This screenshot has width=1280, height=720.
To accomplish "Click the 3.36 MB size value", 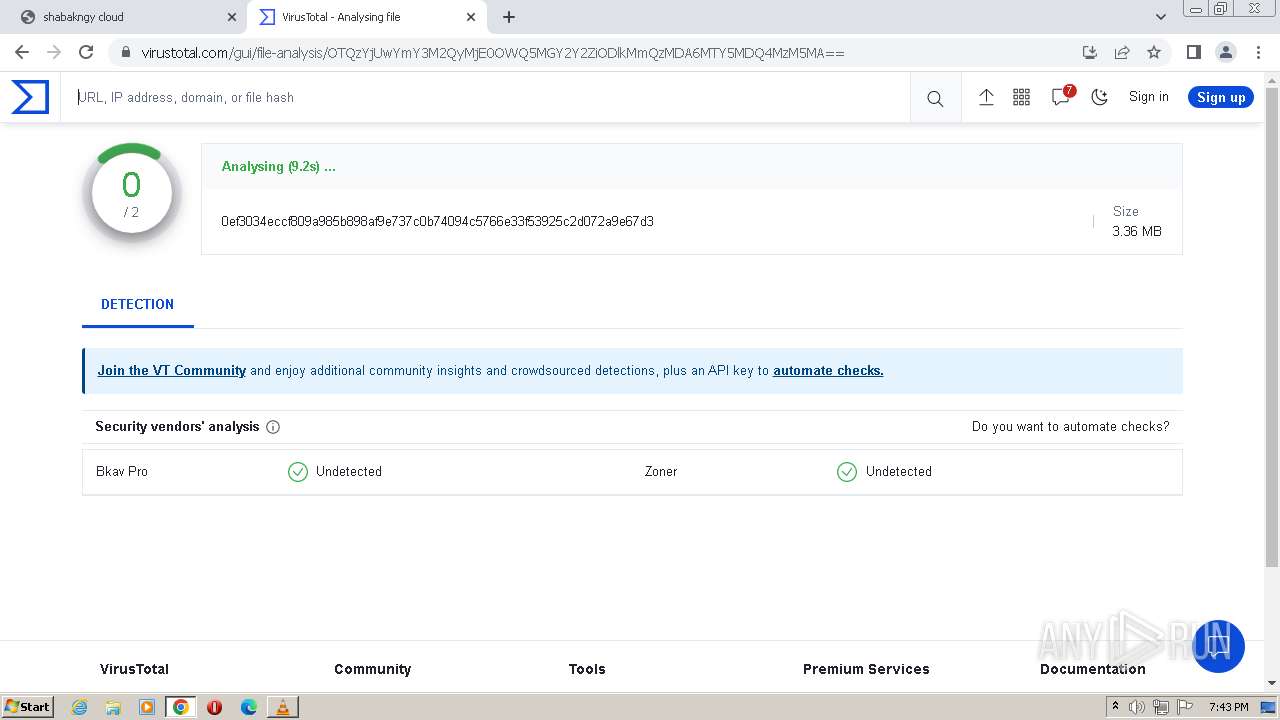I will pyautogui.click(x=1137, y=231).
